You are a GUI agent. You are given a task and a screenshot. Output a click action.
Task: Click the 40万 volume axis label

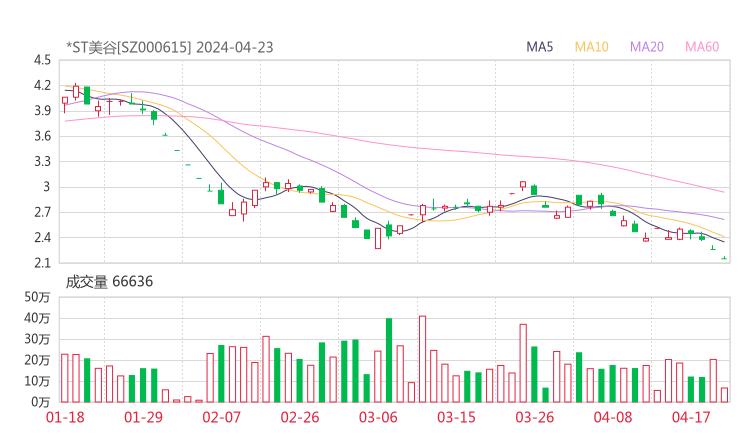point(37,318)
